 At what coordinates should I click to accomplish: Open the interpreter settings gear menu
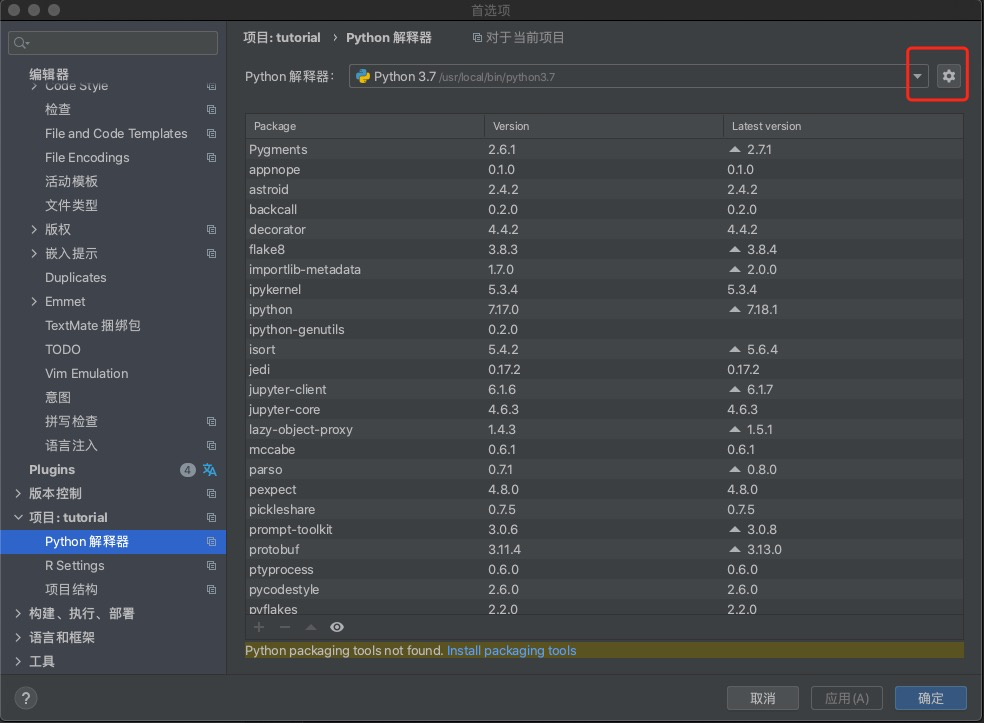coord(948,76)
